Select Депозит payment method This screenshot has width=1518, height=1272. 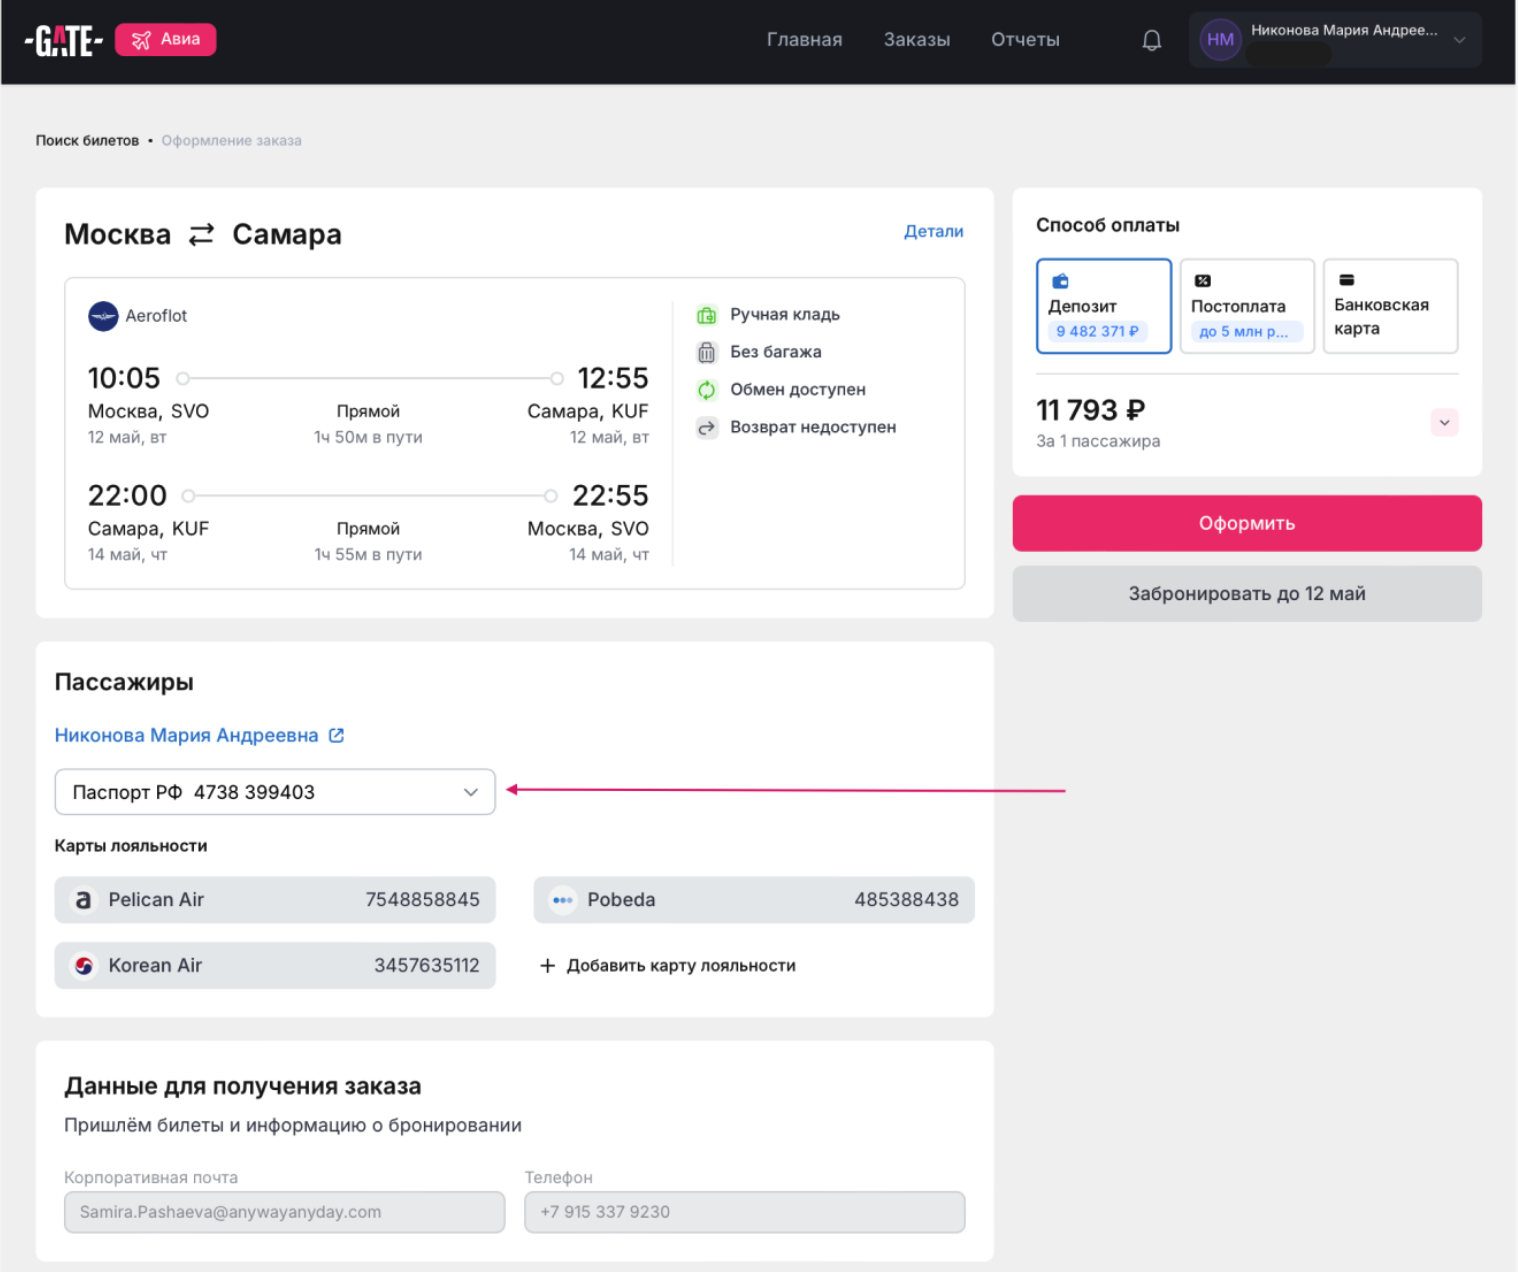tap(1103, 306)
